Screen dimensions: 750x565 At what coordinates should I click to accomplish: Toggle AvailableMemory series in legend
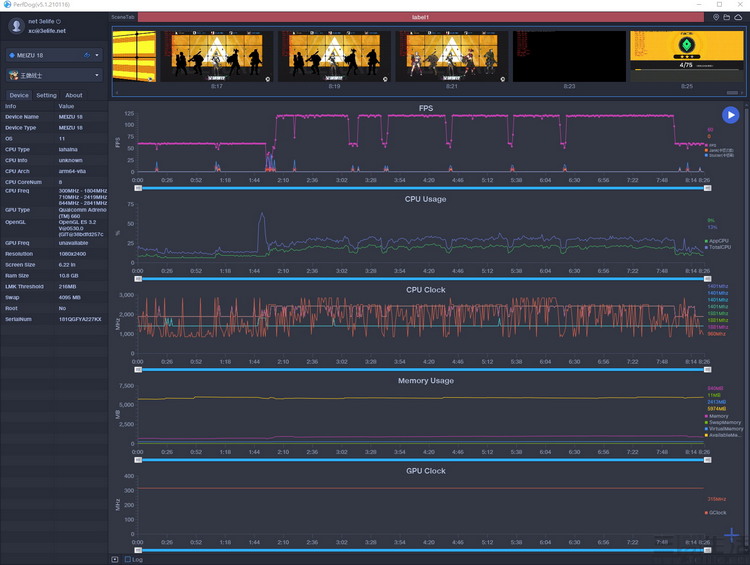tap(723, 435)
